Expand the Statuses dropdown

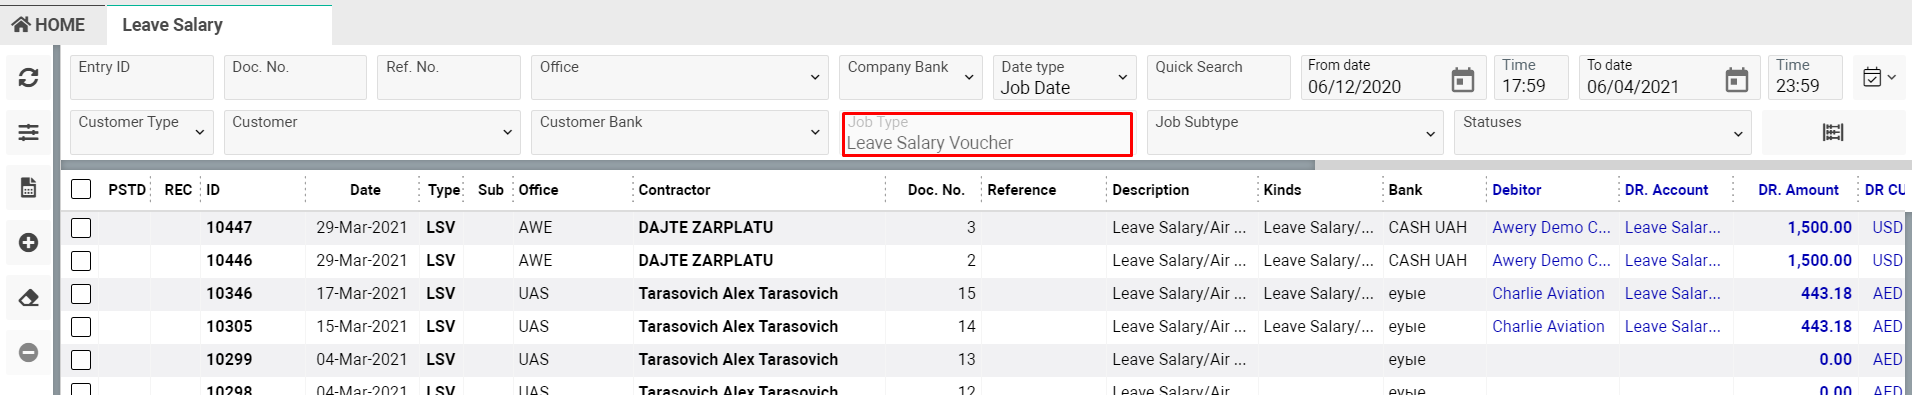point(1602,132)
